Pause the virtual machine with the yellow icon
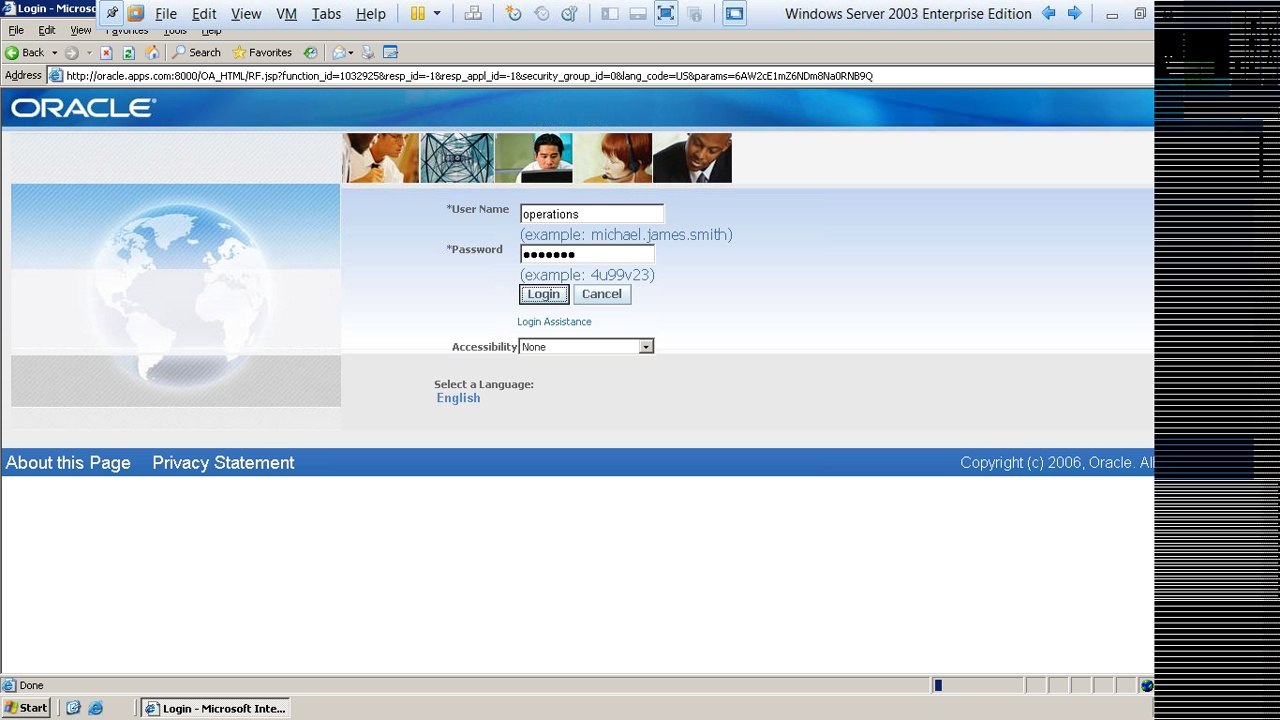 (418, 14)
